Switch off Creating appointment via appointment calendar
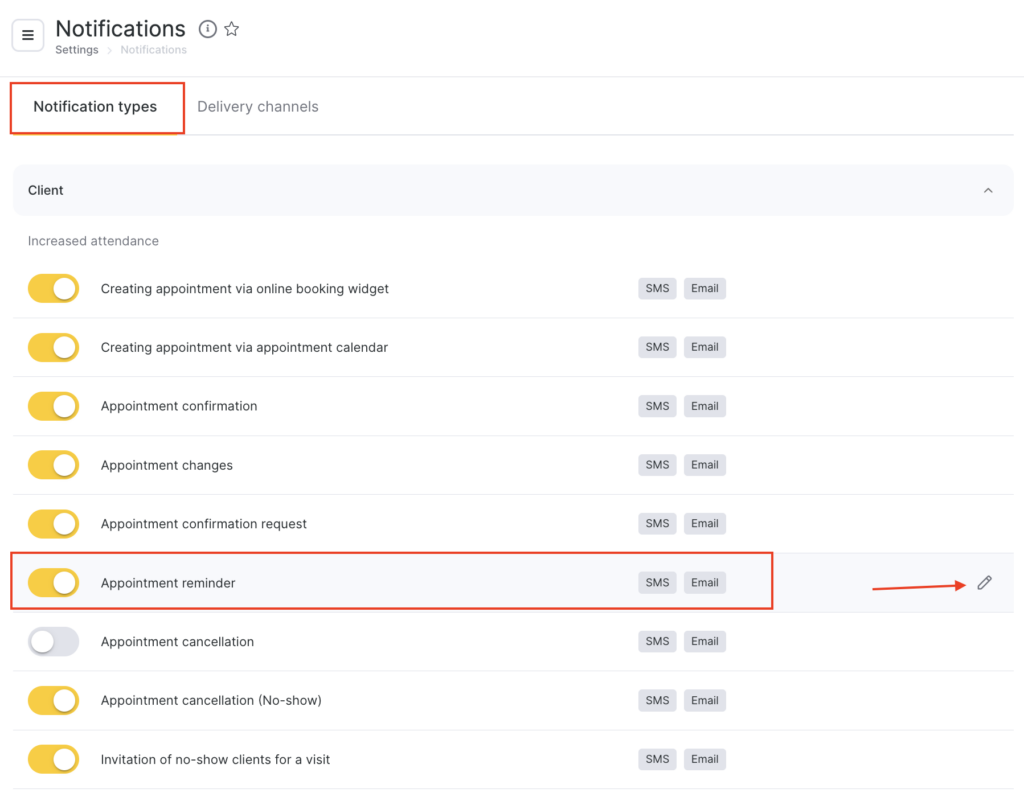Image resolution: width=1024 pixels, height=797 pixels. pyautogui.click(x=53, y=347)
